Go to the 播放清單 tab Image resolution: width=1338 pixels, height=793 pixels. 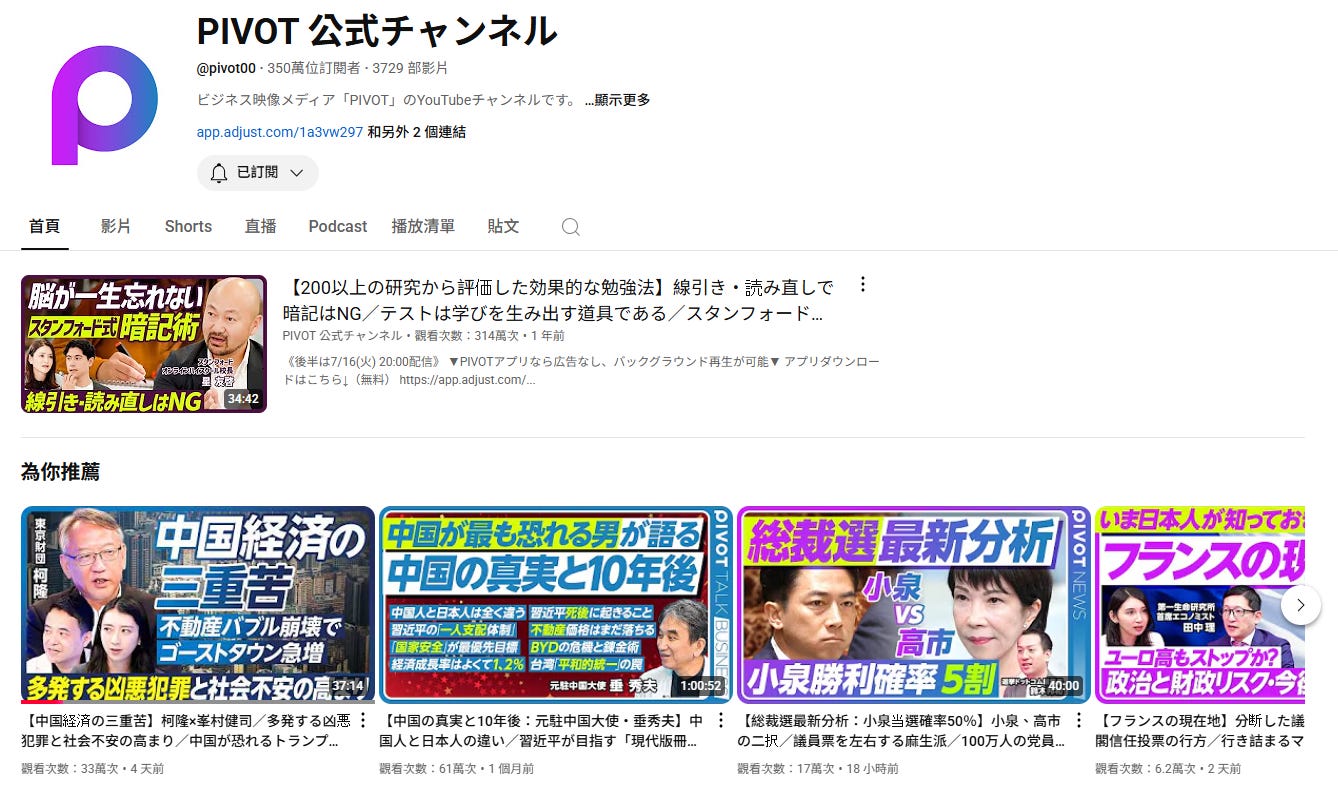coord(423,226)
